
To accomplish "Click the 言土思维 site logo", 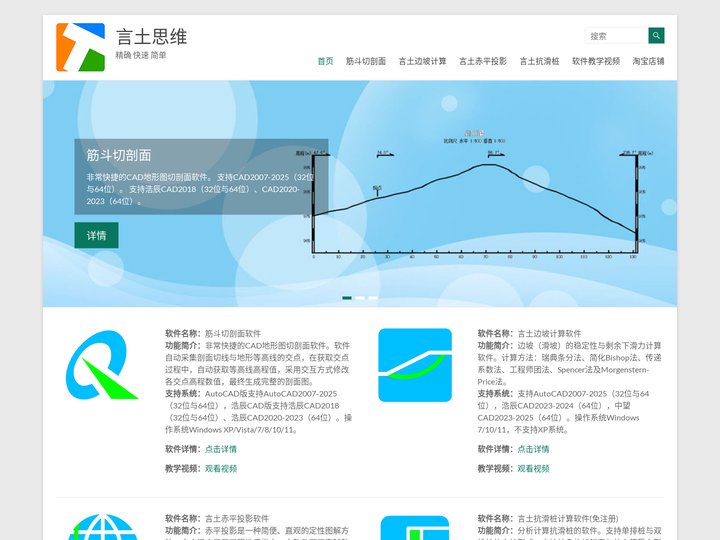I will click(80, 47).
